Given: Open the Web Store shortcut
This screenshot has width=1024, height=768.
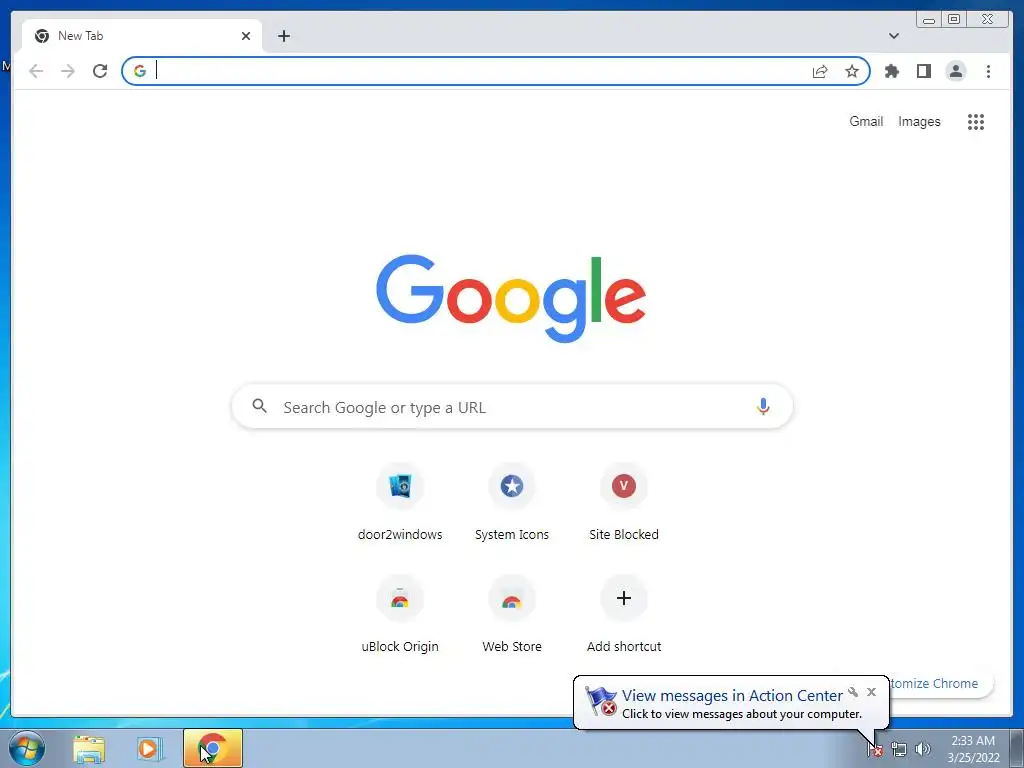Looking at the screenshot, I should (x=512, y=614).
